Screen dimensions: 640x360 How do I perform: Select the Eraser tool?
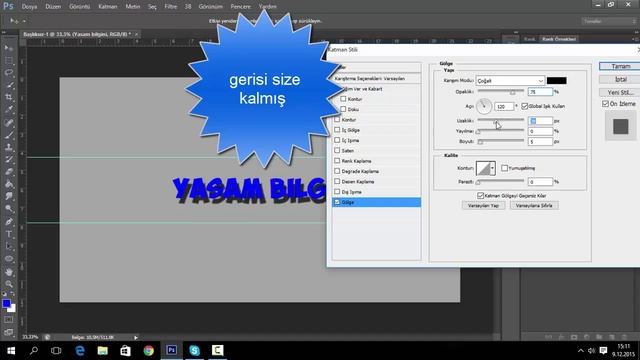pyautogui.click(x=9, y=172)
